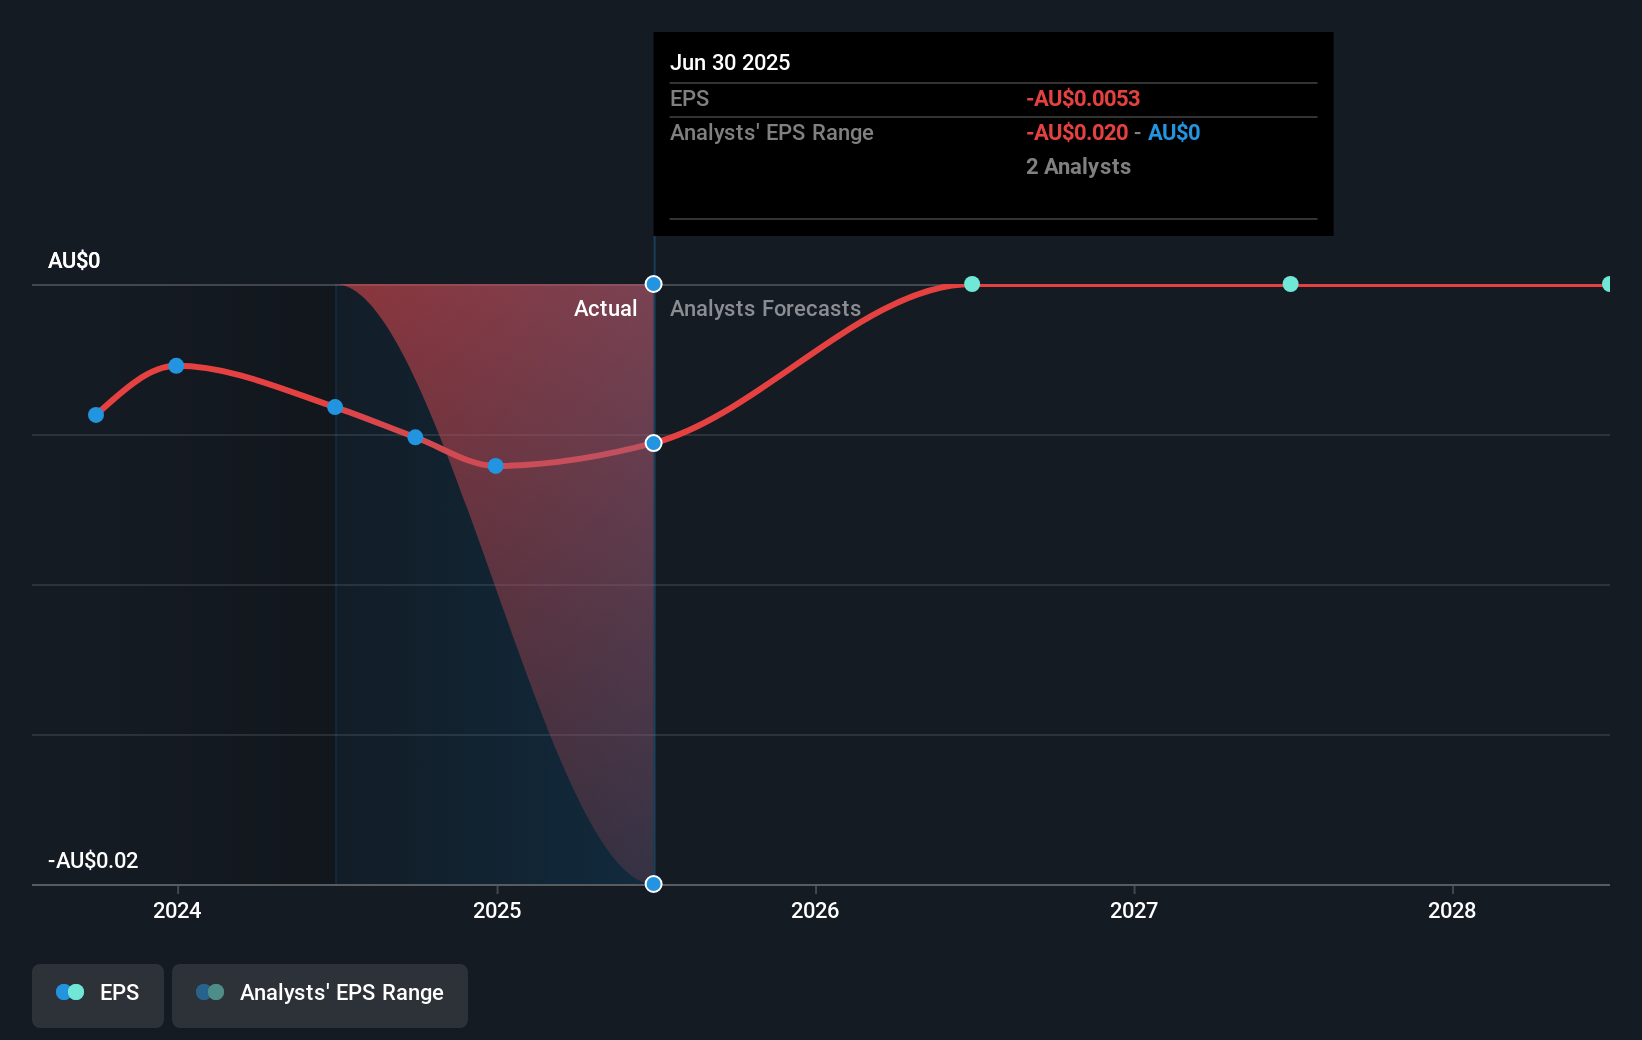
Task: Select the Analysts Forecasts section label
Action: coord(765,308)
